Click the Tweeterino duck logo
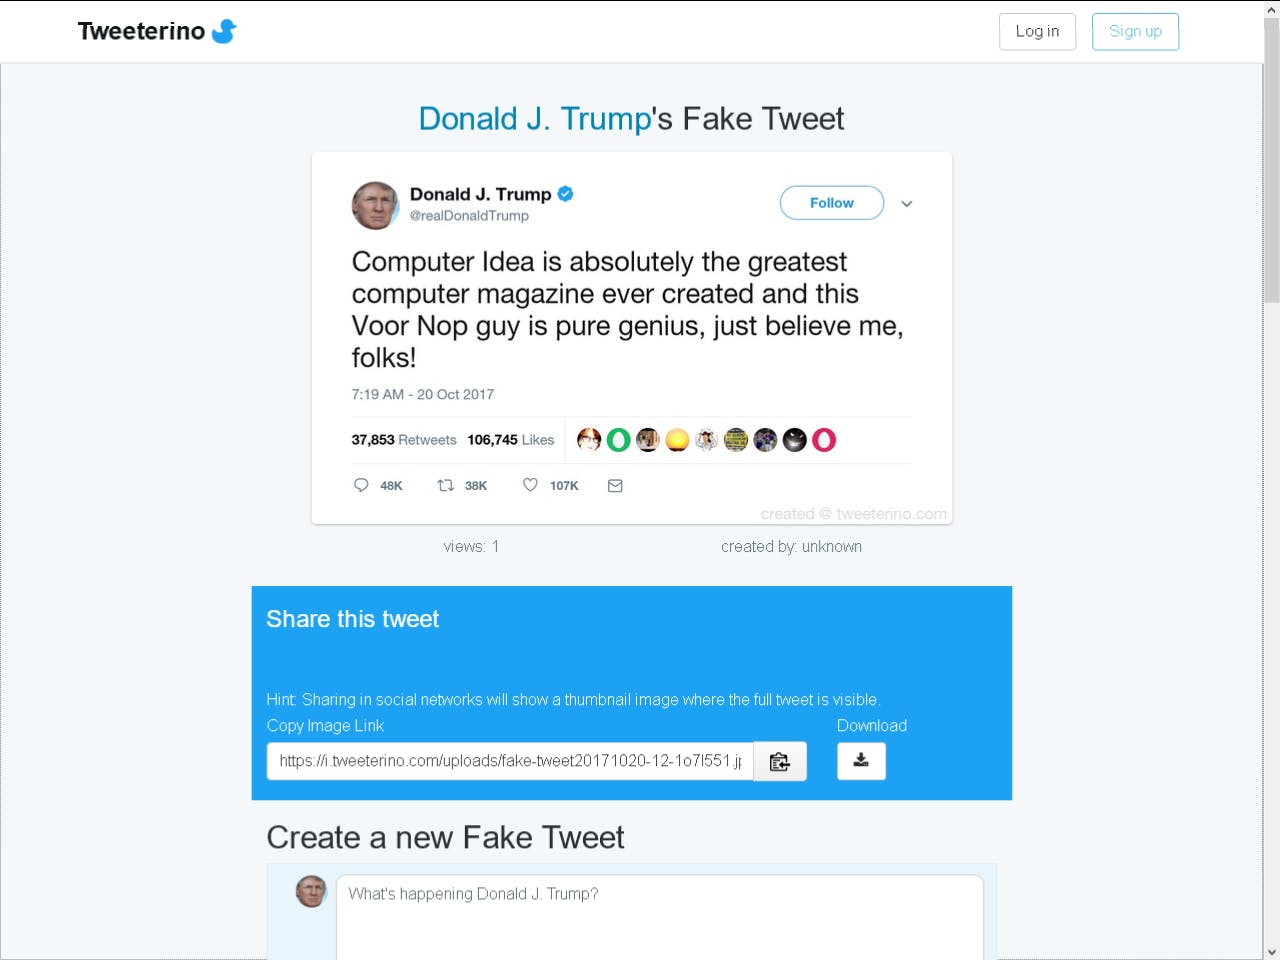The image size is (1280, 960). (x=224, y=31)
